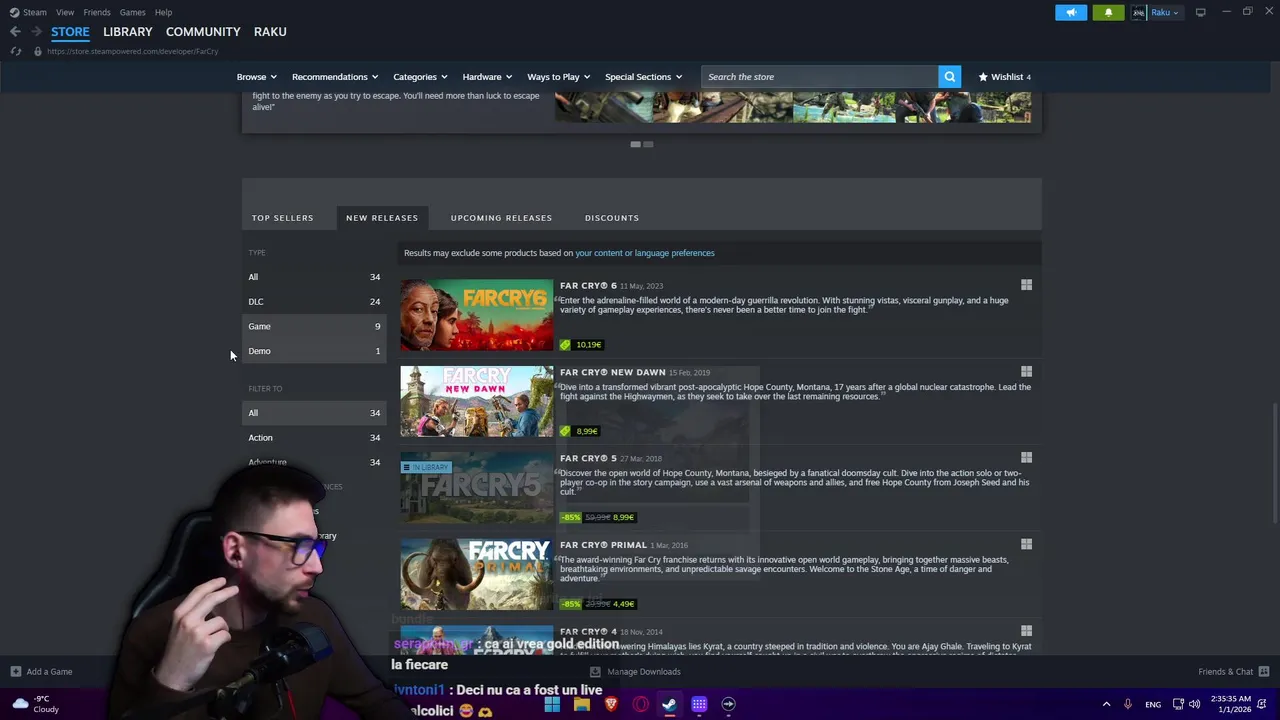Click Windows platform icon on Far Cry 5 row

1026,458
